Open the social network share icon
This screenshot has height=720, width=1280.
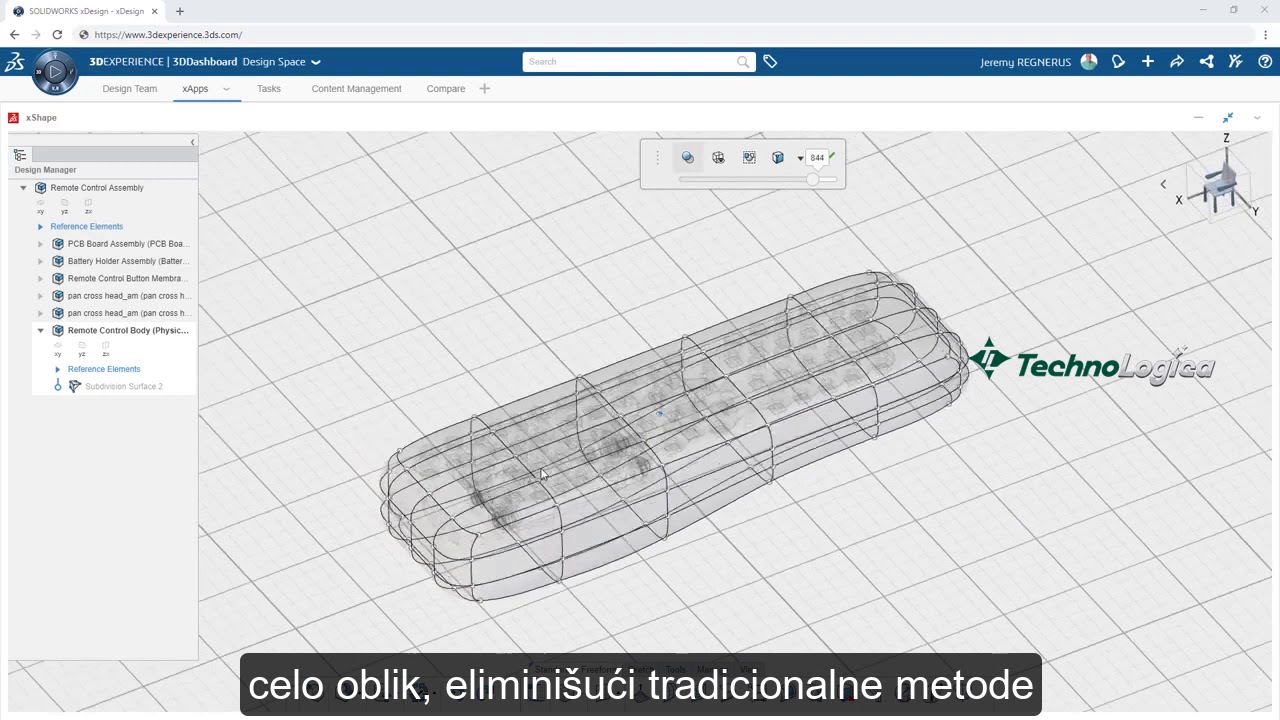(1207, 62)
